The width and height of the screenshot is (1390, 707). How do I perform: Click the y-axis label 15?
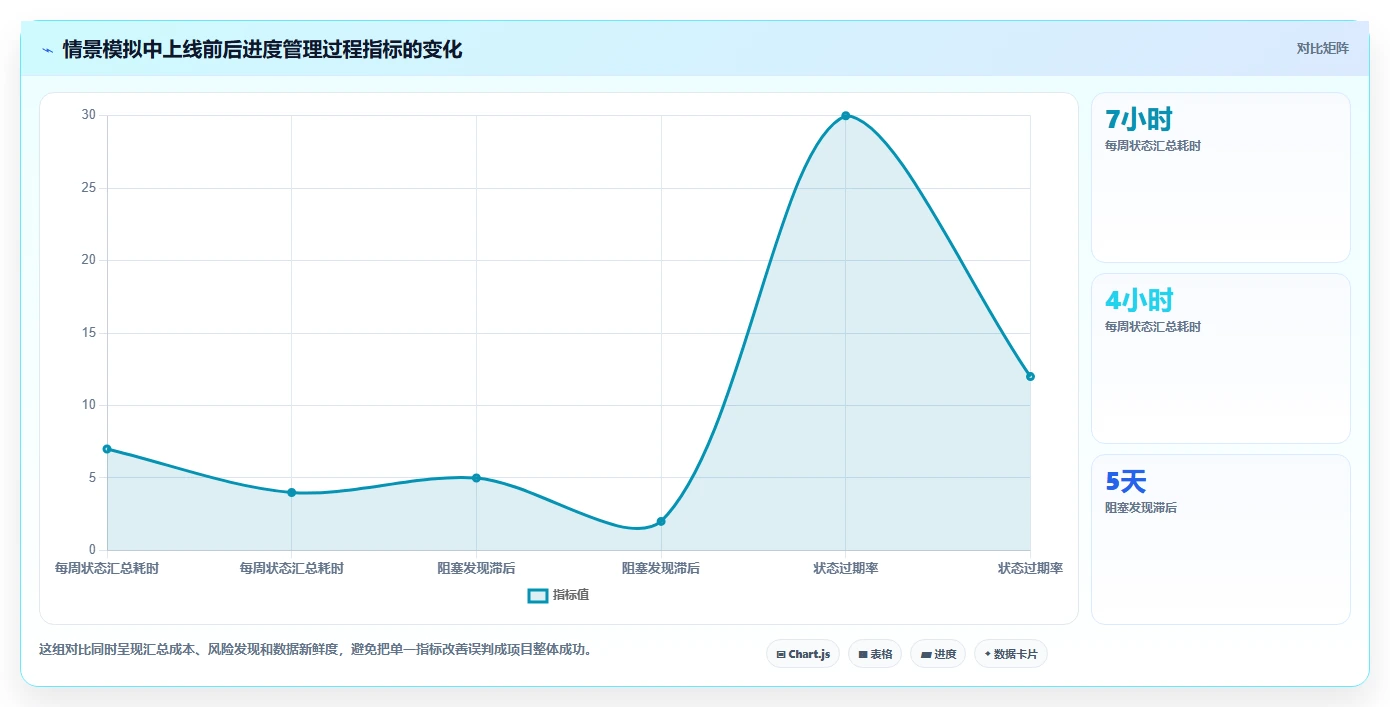89,333
